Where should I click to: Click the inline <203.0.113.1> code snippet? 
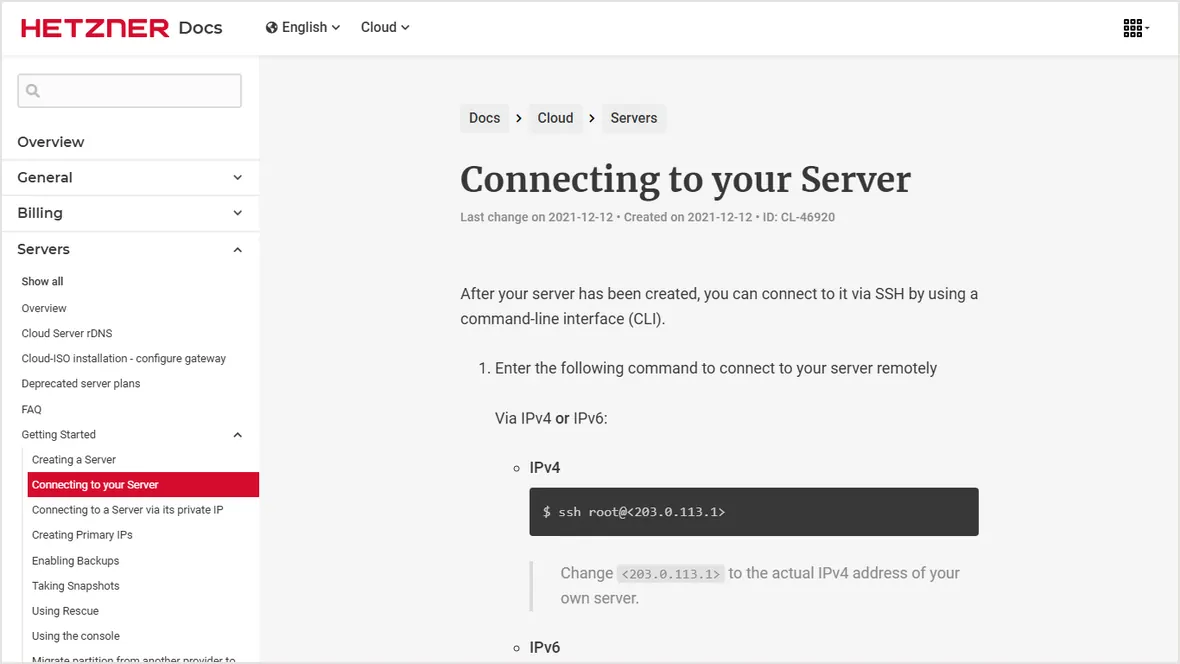671,574
